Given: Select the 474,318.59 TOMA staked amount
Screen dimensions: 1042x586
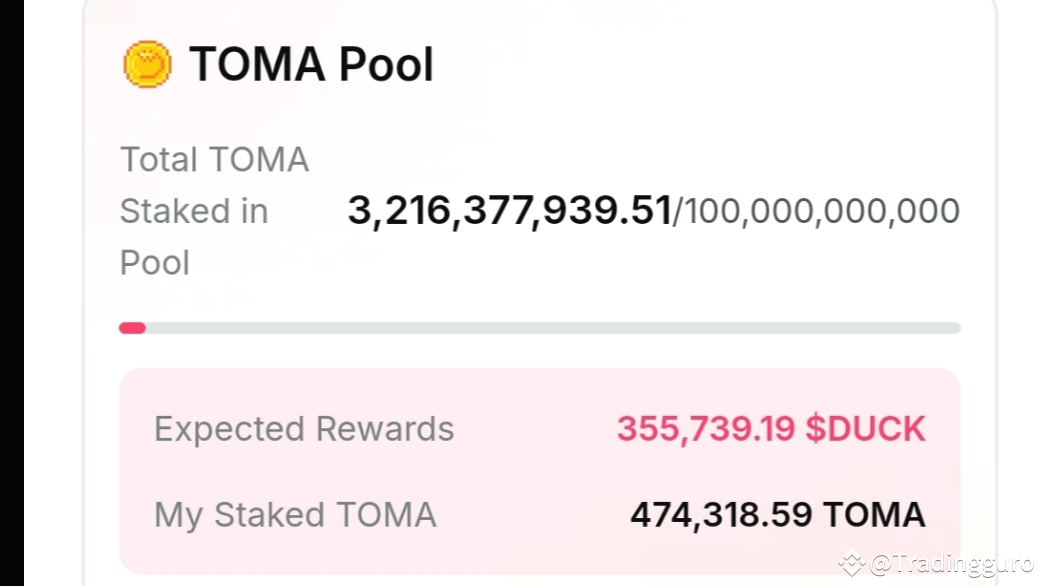Looking at the screenshot, I should (778, 514).
